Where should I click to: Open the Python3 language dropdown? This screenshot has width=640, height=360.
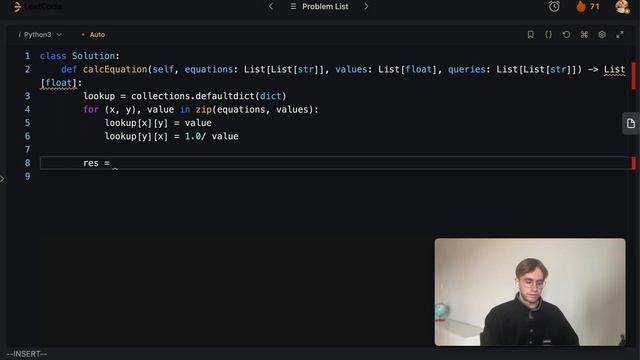(x=40, y=35)
